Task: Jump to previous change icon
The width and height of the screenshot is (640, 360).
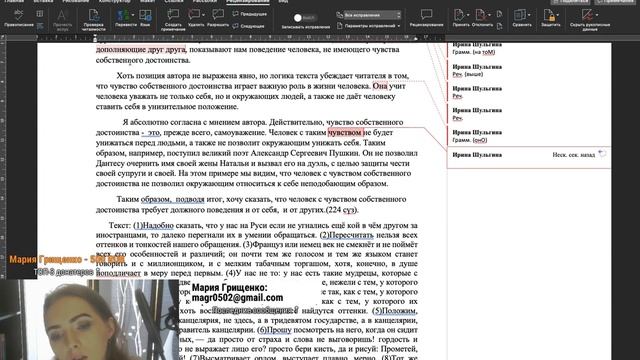Action: coord(500,15)
